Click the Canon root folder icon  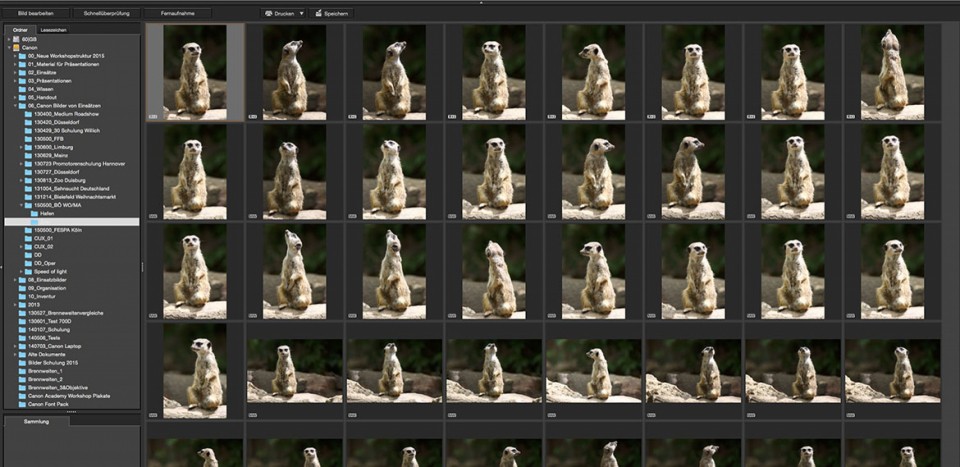pyautogui.click(x=16, y=47)
